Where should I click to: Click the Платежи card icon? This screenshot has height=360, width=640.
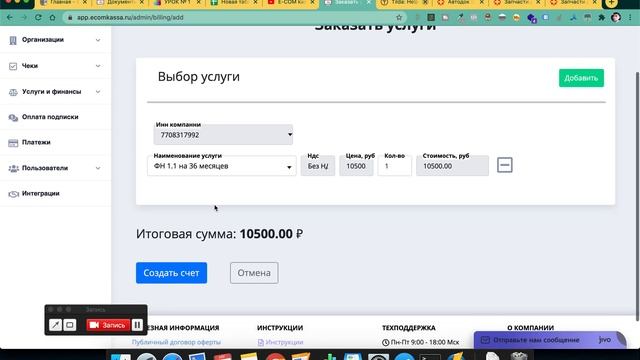[13, 143]
